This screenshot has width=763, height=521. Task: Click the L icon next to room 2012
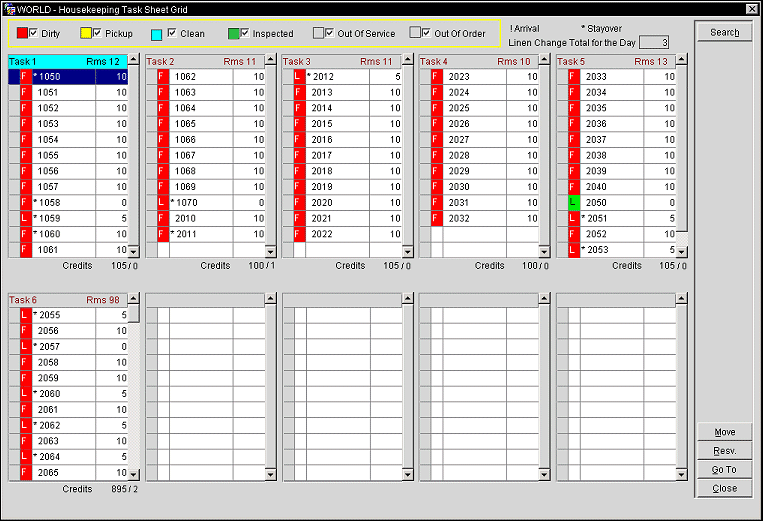300,77
